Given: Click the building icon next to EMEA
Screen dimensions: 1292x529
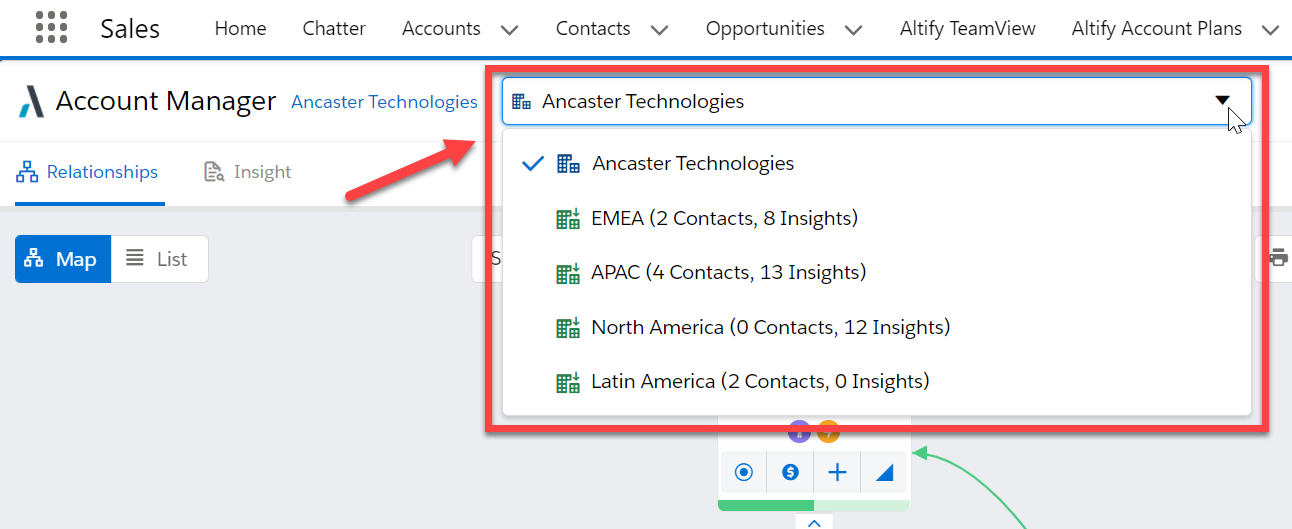Looking at the screenshot, I should point(568,218).
